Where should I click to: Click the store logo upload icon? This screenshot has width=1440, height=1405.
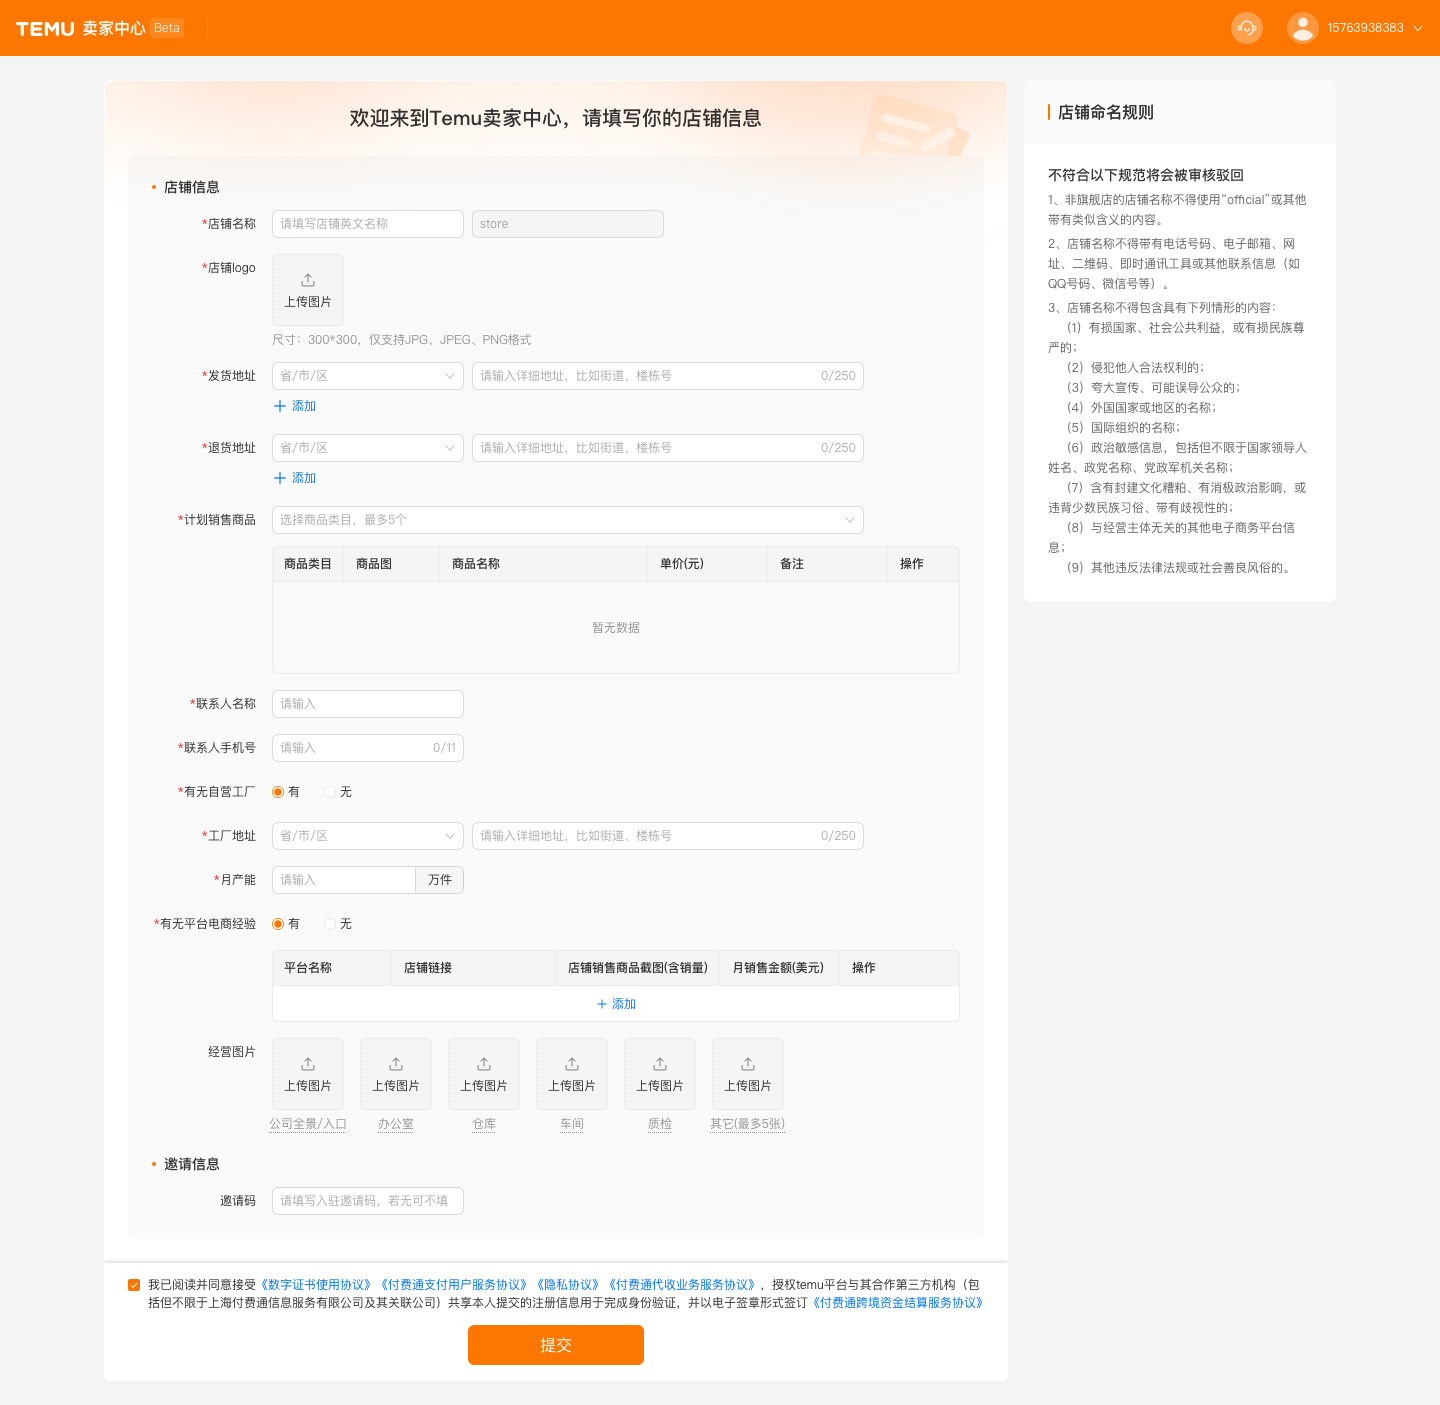pyautogui.click(x=307, y=289)
